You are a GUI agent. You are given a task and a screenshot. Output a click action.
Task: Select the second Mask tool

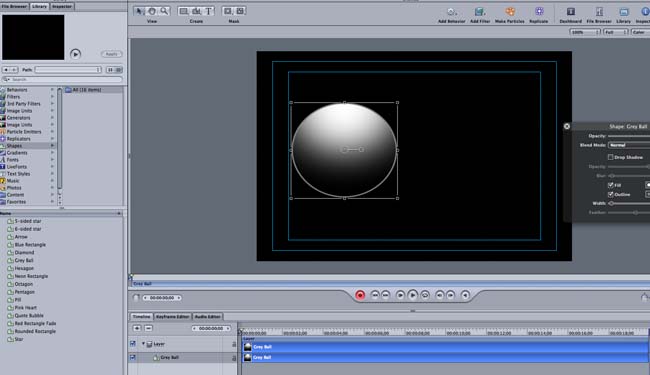point(240,11)
